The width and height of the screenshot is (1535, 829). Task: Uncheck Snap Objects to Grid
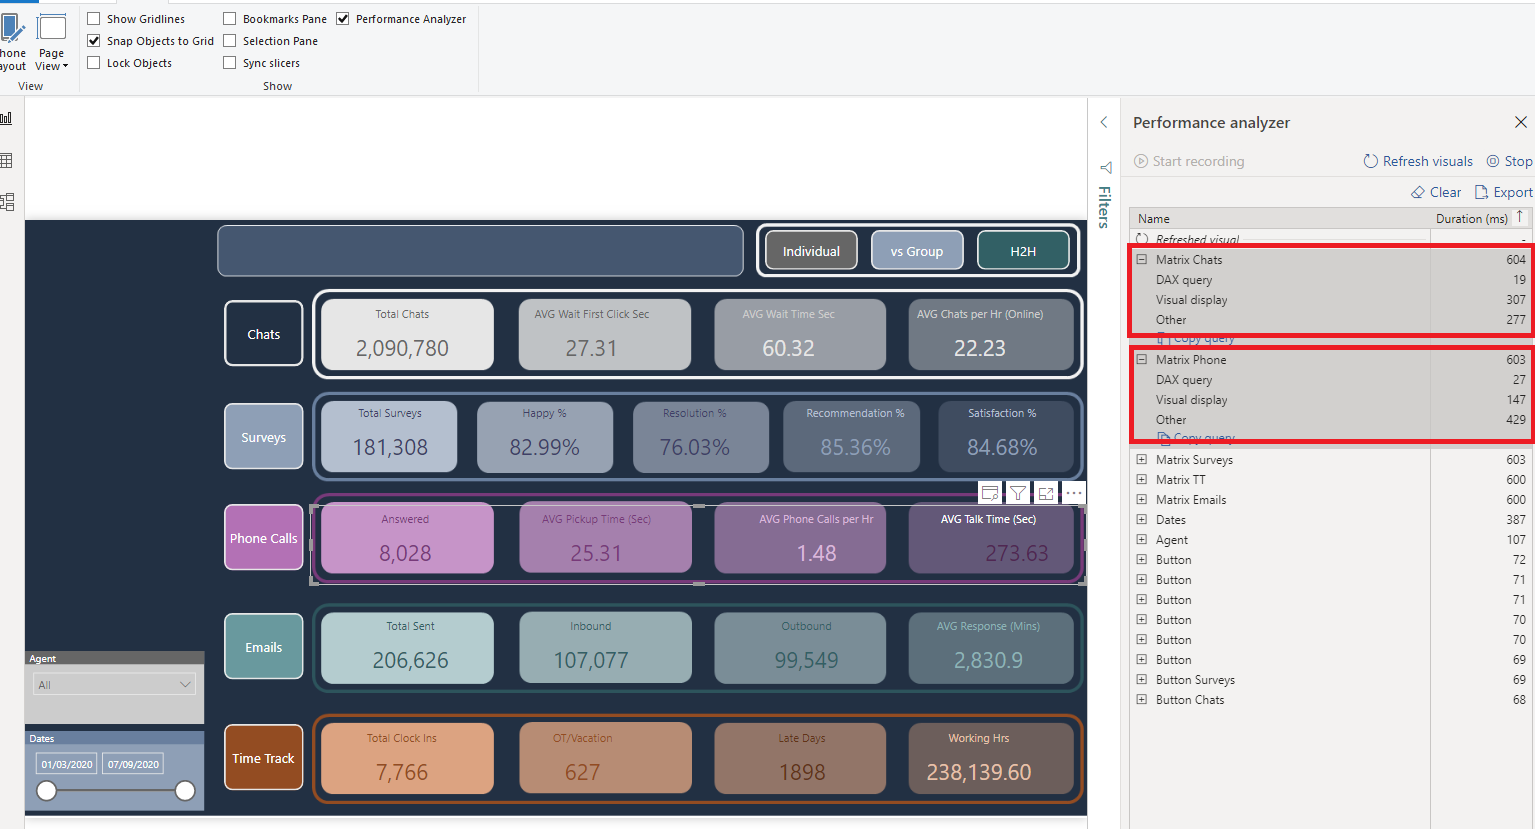(x=94, y=41)
